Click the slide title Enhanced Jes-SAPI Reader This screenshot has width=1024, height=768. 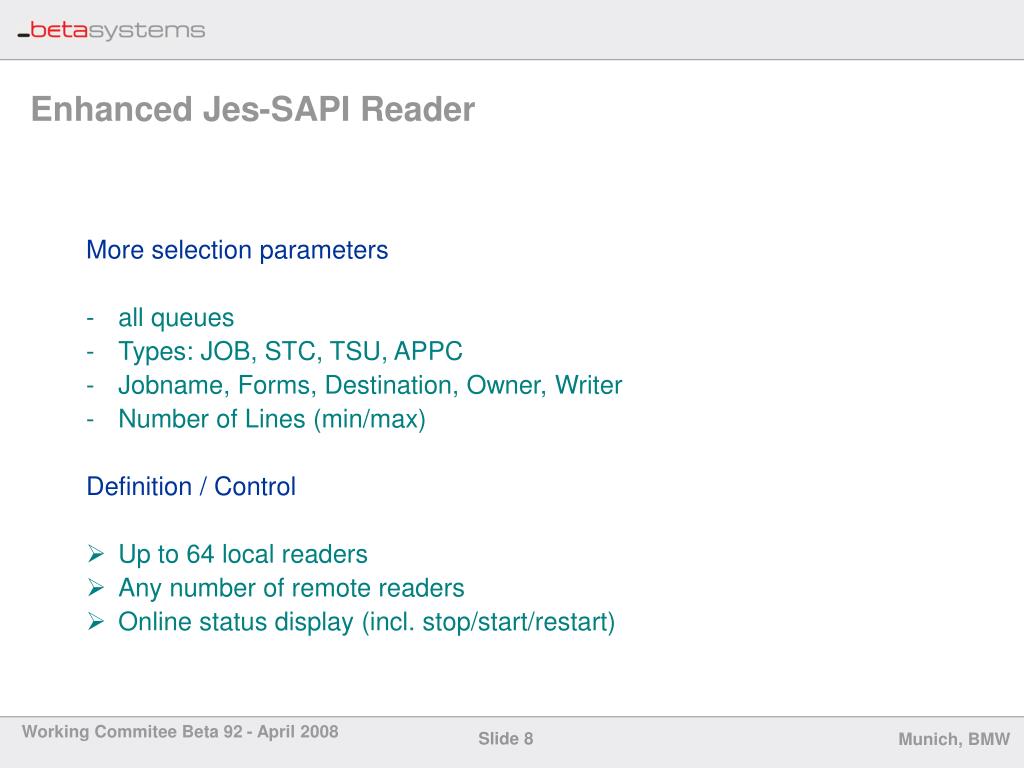pyautogui.click(x=252, y=109)
